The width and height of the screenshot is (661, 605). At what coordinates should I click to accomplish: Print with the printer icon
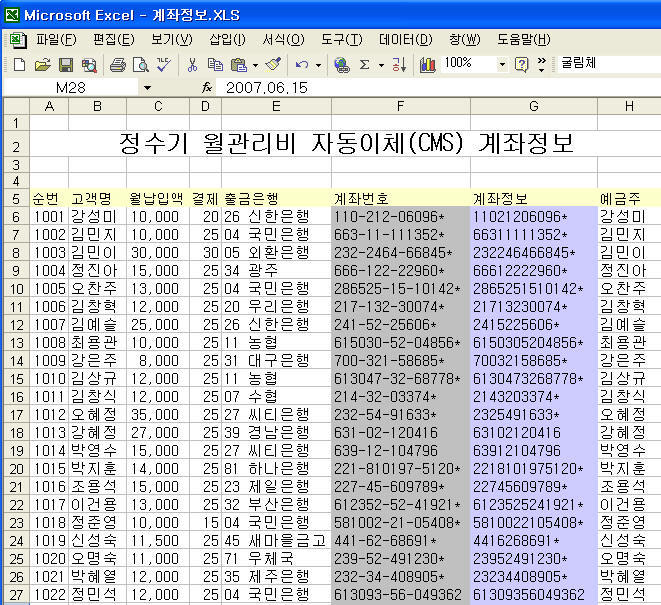coord(118,65)
